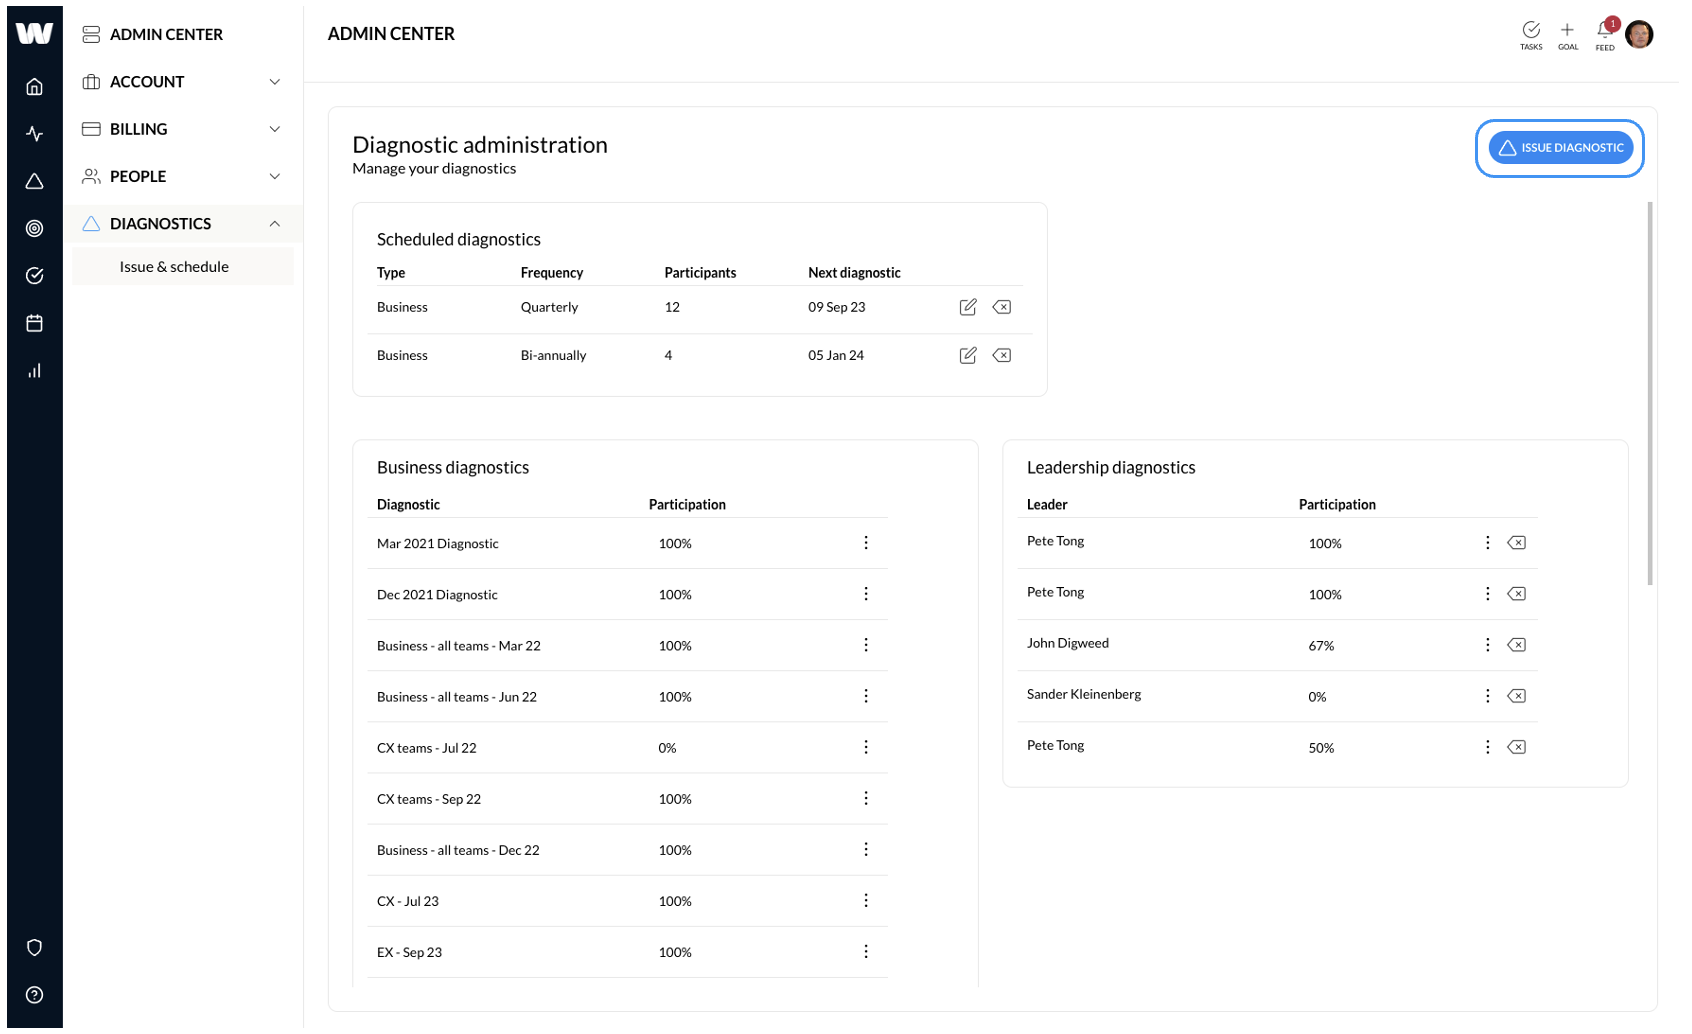The height and width of the screenshot is (1034, 1692).
Task: Open the target goals icon in left rail
Action: 34,229
